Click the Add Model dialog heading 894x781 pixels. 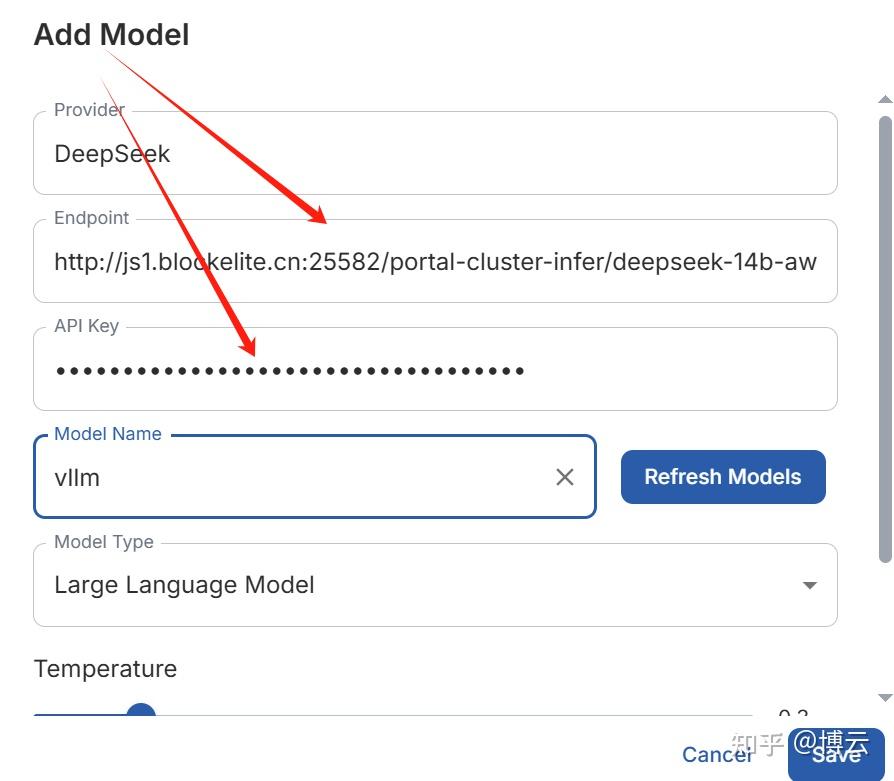112,35
